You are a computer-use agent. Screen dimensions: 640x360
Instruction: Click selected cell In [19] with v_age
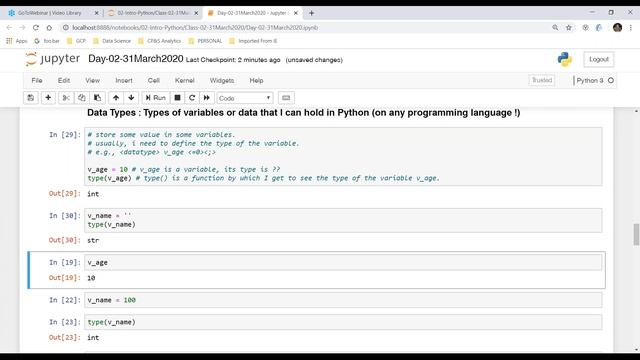pyautogui.click(x=343, y=262)
